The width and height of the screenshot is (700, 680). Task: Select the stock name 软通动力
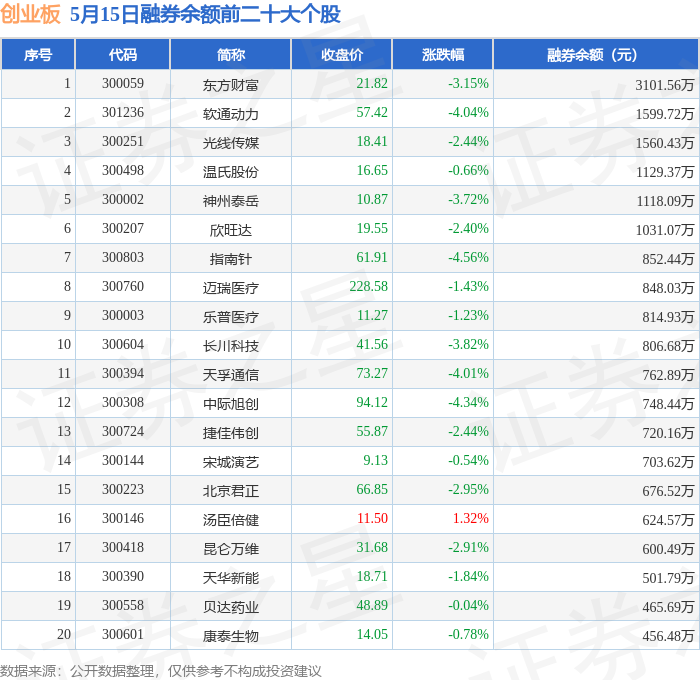(231, 114)
